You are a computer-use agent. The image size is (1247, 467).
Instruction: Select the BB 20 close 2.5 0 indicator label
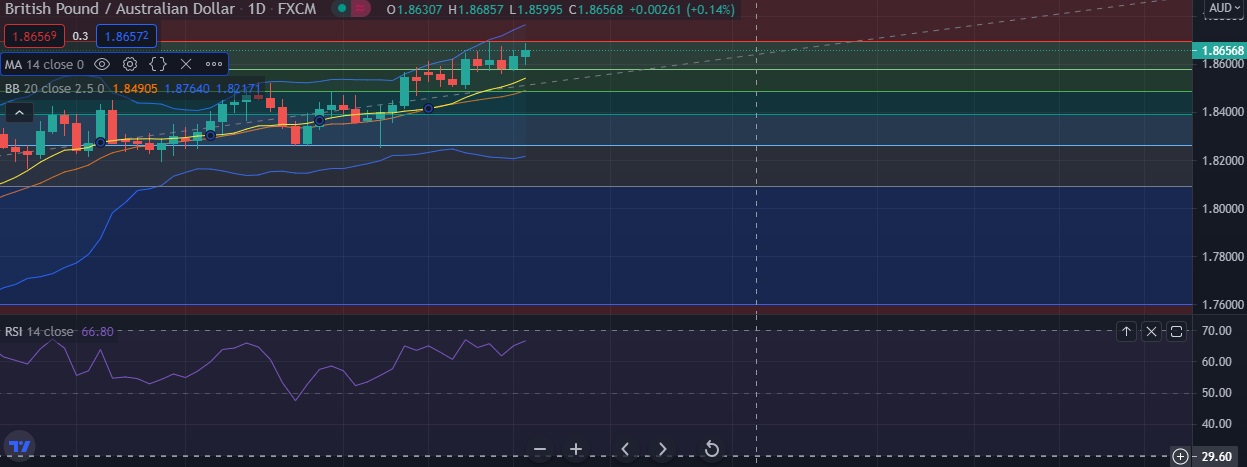tap(54, 88)
